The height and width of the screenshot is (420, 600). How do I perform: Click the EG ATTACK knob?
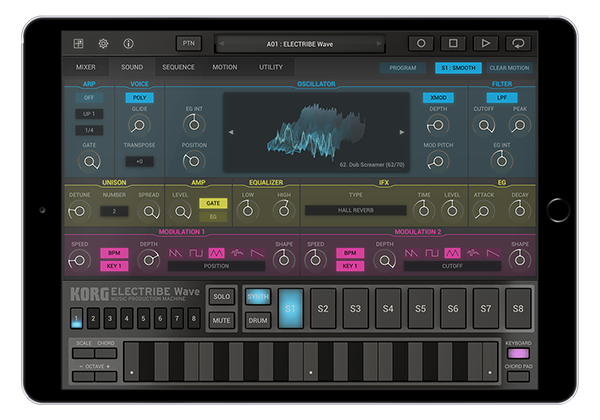[483, 211]
